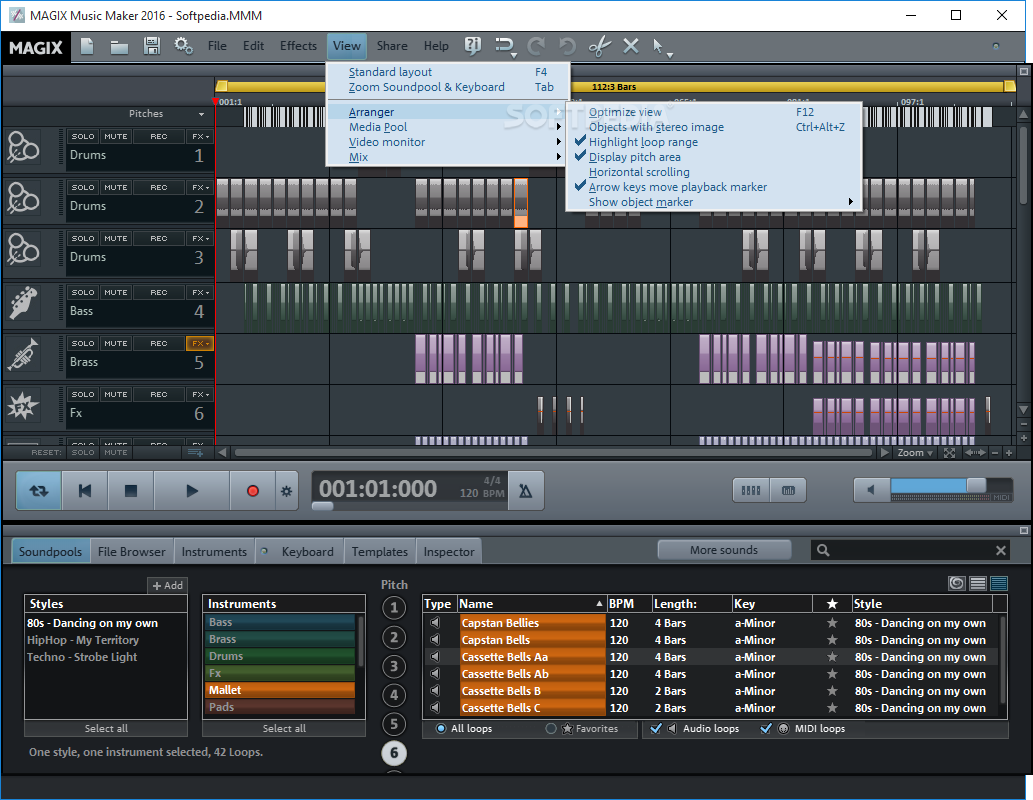Screen dimensions: 1033x800
Task: Switch loop list to detailed view icon
Action: (999, 583)
